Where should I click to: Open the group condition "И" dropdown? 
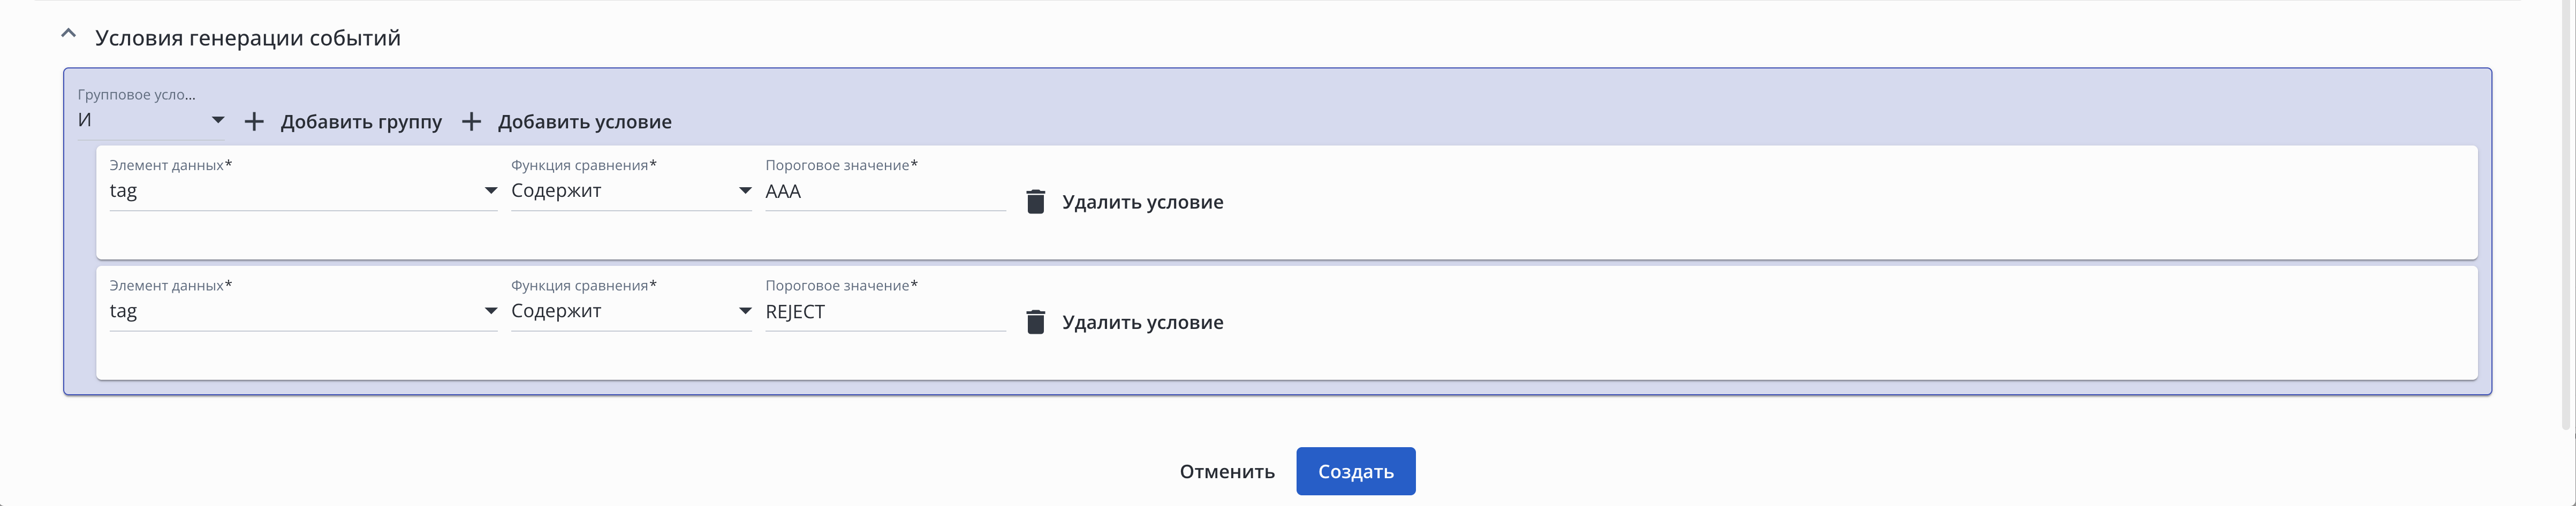(x=150, y=120)
